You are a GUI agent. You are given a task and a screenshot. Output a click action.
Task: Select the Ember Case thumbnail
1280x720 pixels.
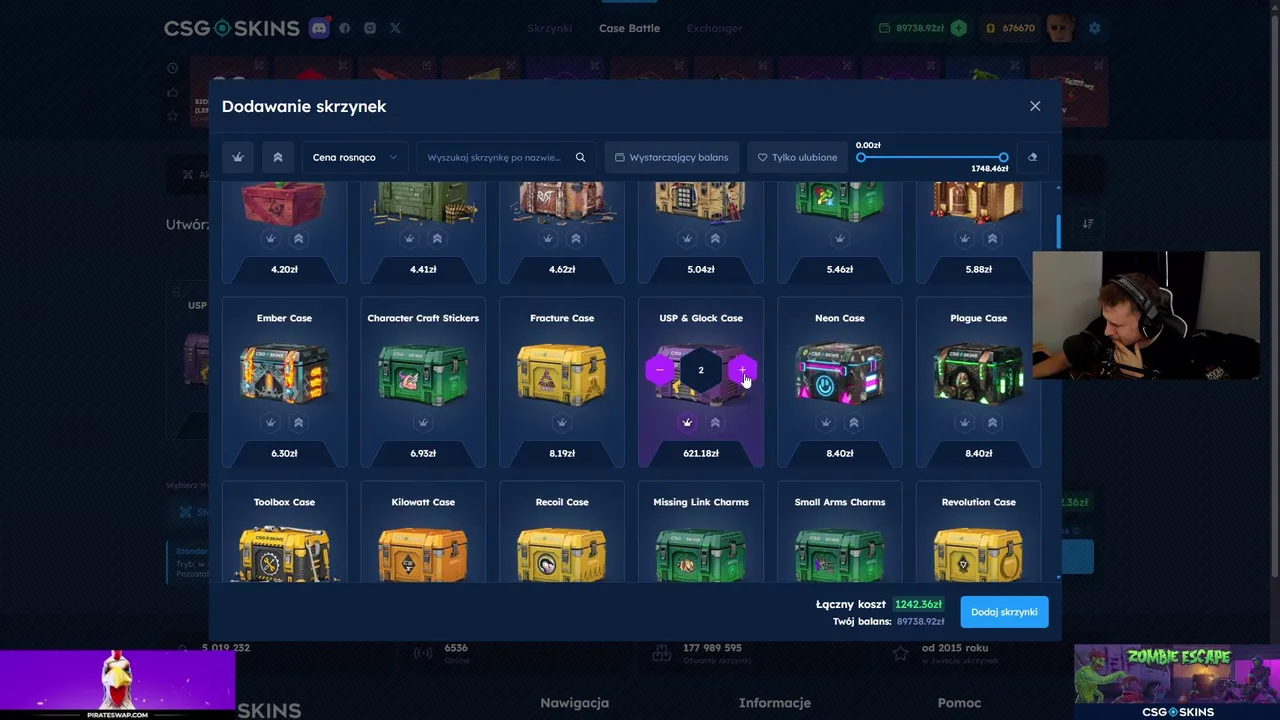[284, 372]
